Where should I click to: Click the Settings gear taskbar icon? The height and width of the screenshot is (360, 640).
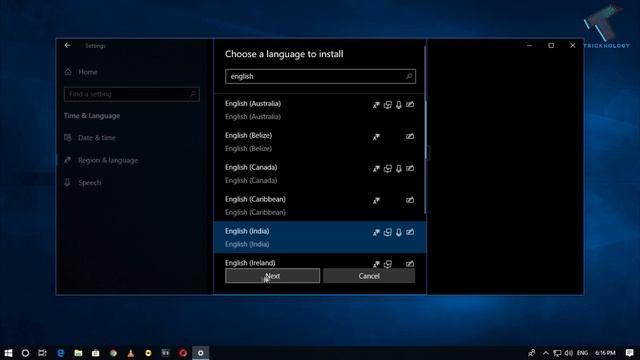tap(200, 353)
